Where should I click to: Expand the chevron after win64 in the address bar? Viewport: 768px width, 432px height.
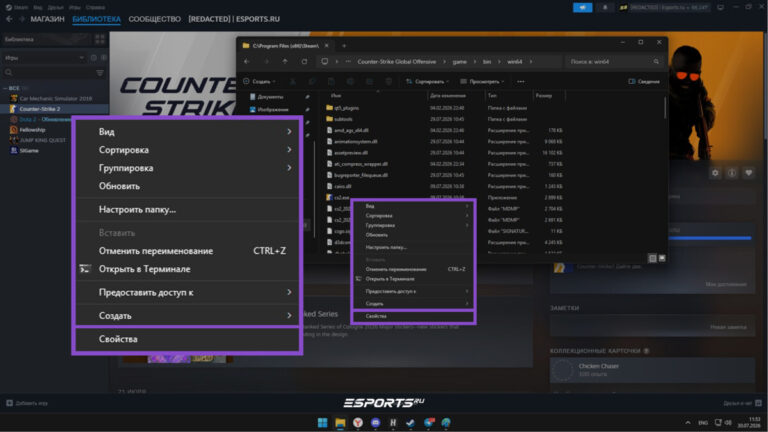(530, 62)
